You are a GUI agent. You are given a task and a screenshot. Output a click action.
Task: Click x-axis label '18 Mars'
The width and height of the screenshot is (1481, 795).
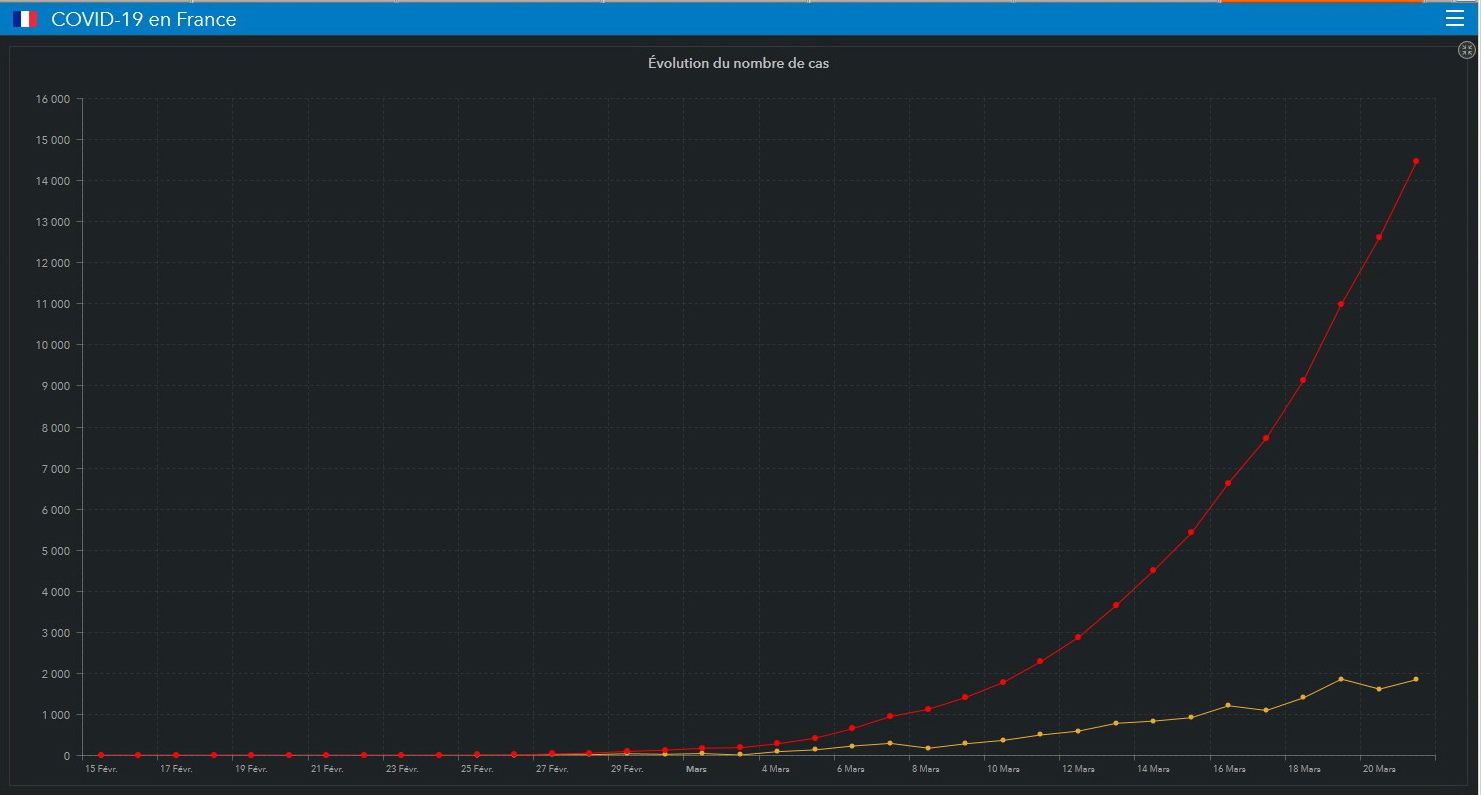point(1304,769)
